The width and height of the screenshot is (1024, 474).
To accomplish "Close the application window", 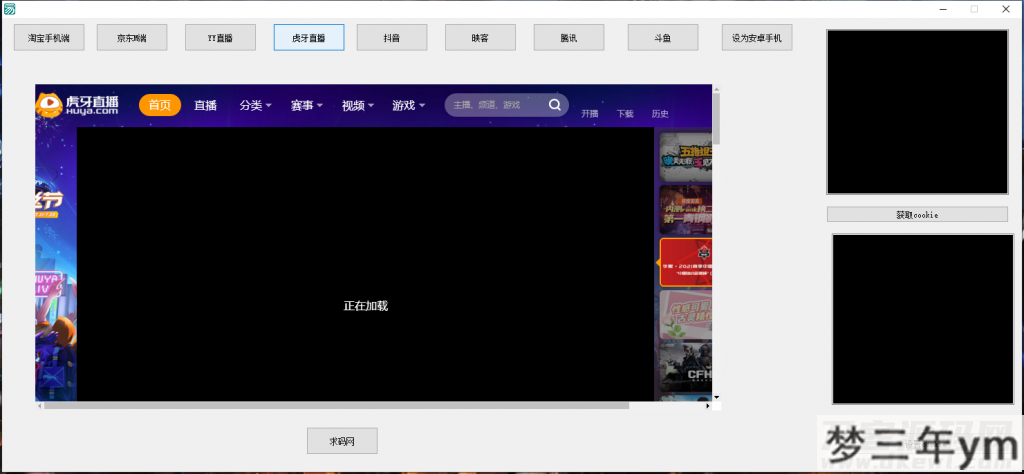I will [x=1005, y=9].
